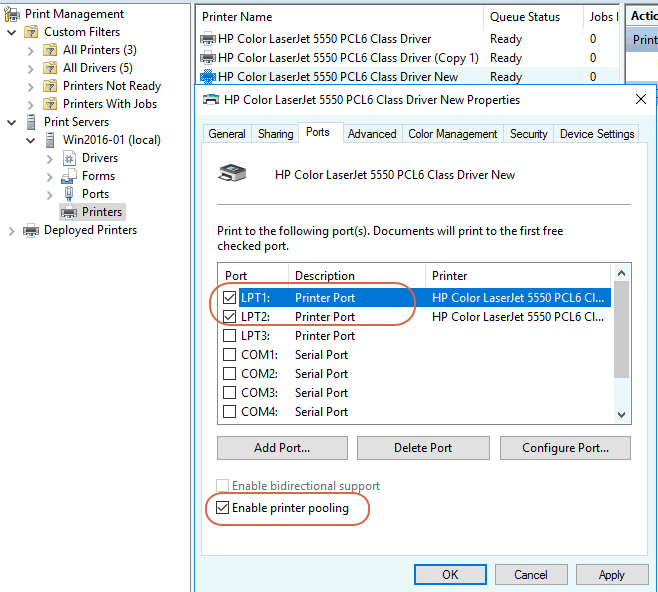The height and width of the screenshot is (592, 658).
Task: Check the COM2 serial port checkbox
Action: pyautogui.click(x=230, y=373)
